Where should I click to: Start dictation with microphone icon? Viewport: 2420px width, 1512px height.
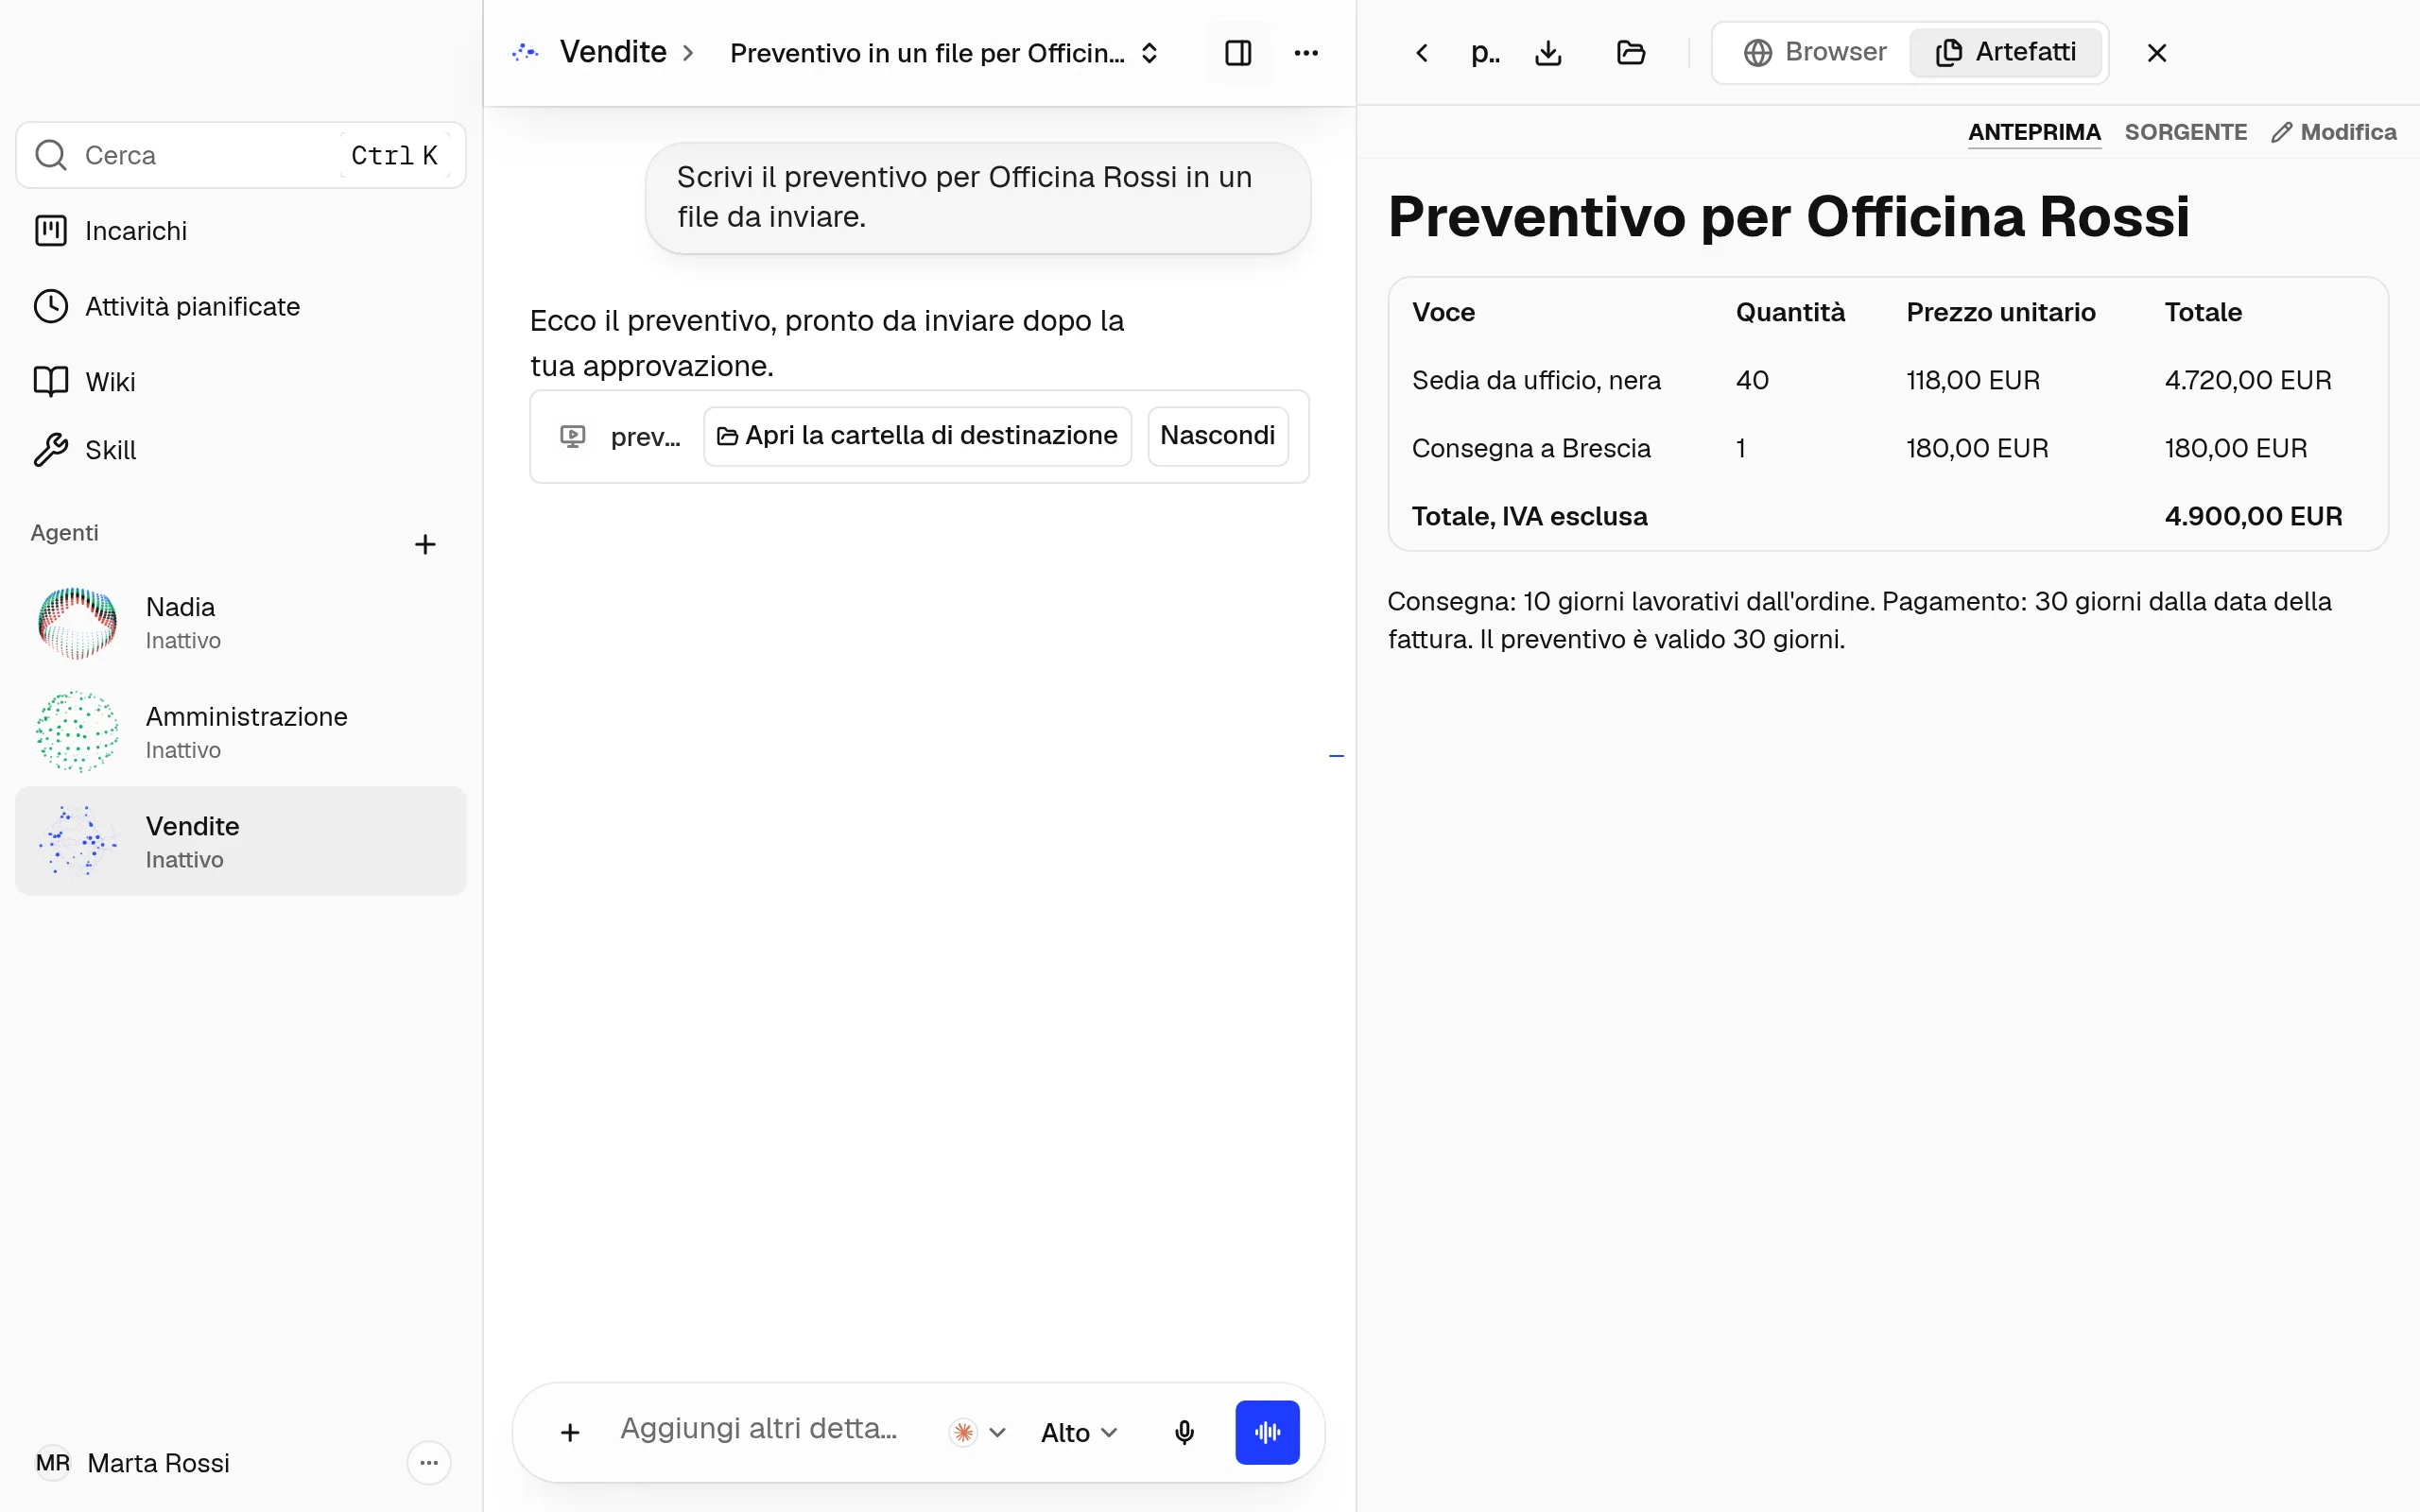click(x=1184, y=1432)
